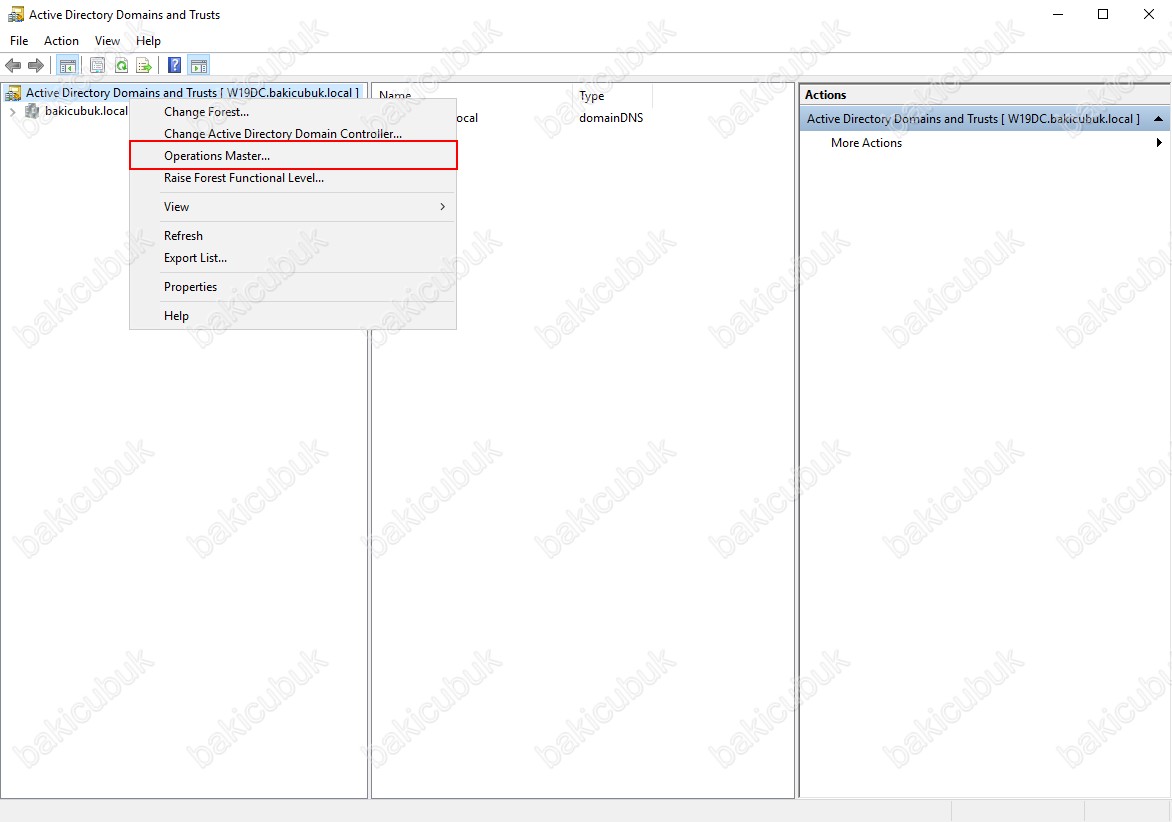Click Help in the context menu
The width and height of the screenshot is (1172, 822).
coord(293,316)
